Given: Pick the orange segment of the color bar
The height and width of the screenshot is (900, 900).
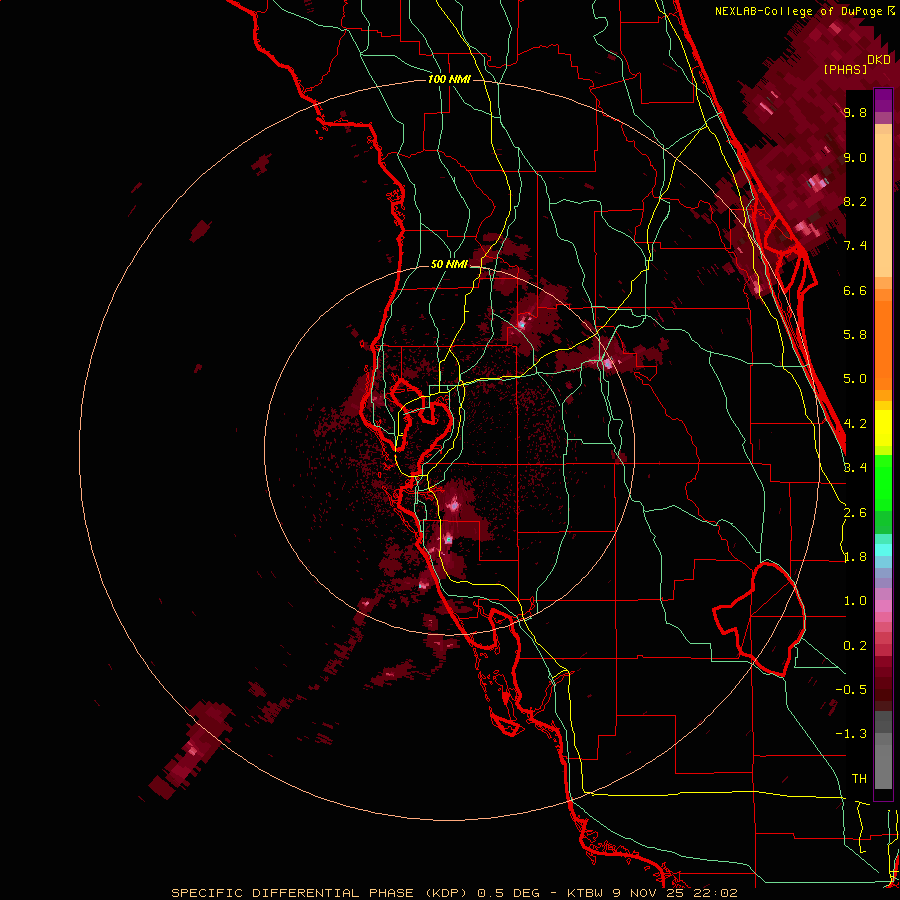Looking at the screenshot, I should [883, 344].
